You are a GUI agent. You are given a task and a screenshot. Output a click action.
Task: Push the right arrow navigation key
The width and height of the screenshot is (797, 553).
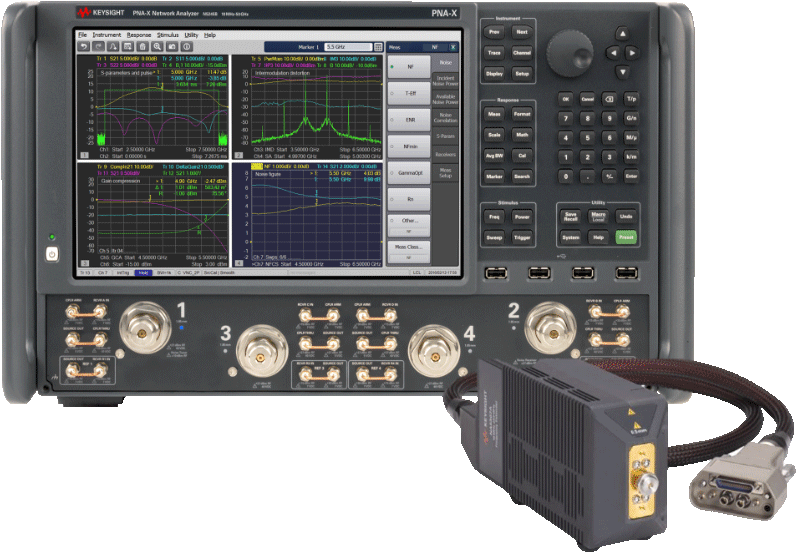click(632, 53)
